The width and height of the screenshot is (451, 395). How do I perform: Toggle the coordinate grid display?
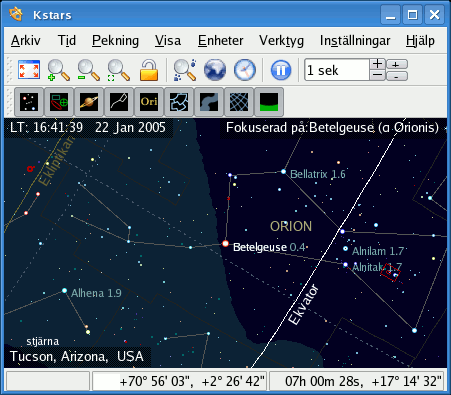pyautogui.click(x=239, y=102)
